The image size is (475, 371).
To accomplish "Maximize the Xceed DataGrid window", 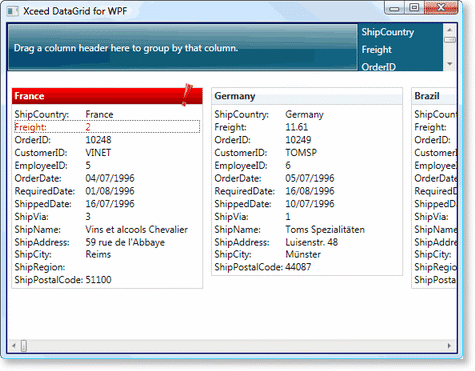I will (414, 7).
